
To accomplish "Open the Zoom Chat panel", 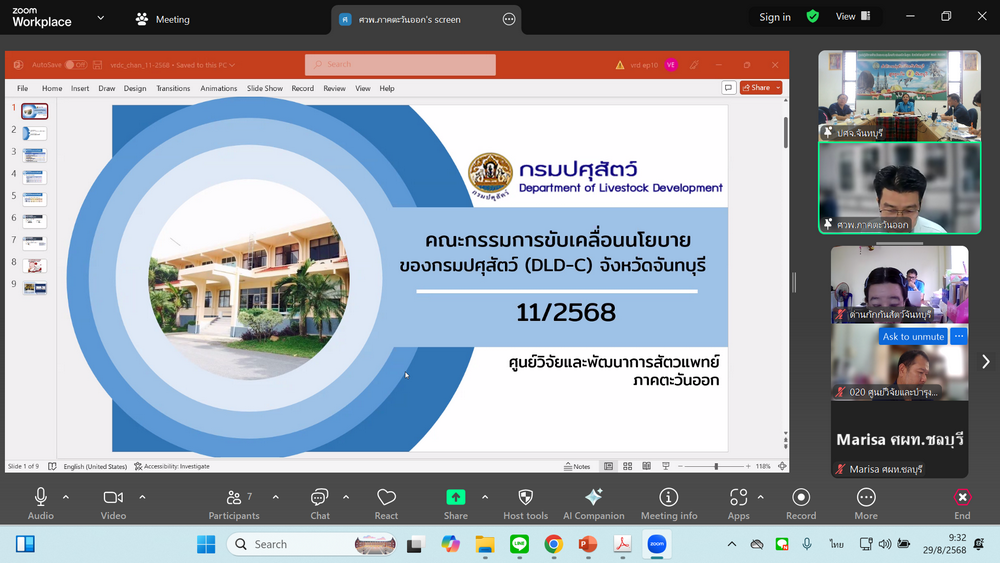I will [x=320, y=504].
